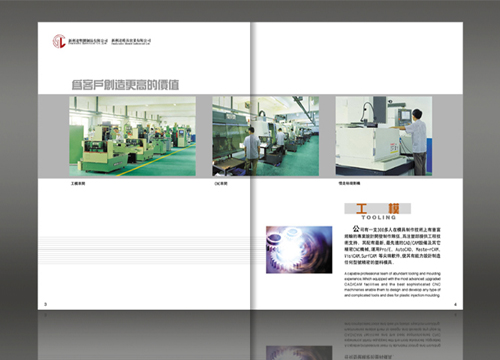Click the TOOLING subtitle text
500x360 pixels.
tap(379, 217)
